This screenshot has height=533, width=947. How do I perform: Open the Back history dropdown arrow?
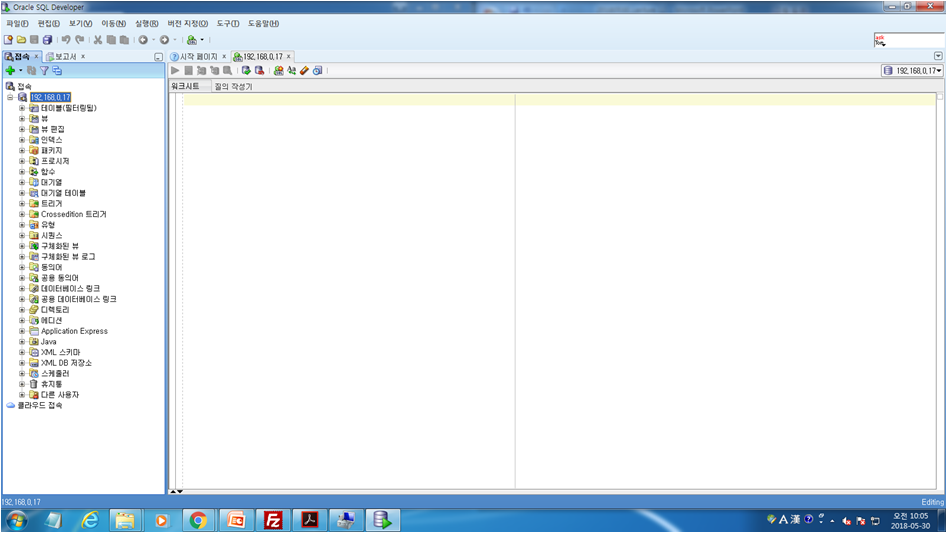[x=153, y=40]
